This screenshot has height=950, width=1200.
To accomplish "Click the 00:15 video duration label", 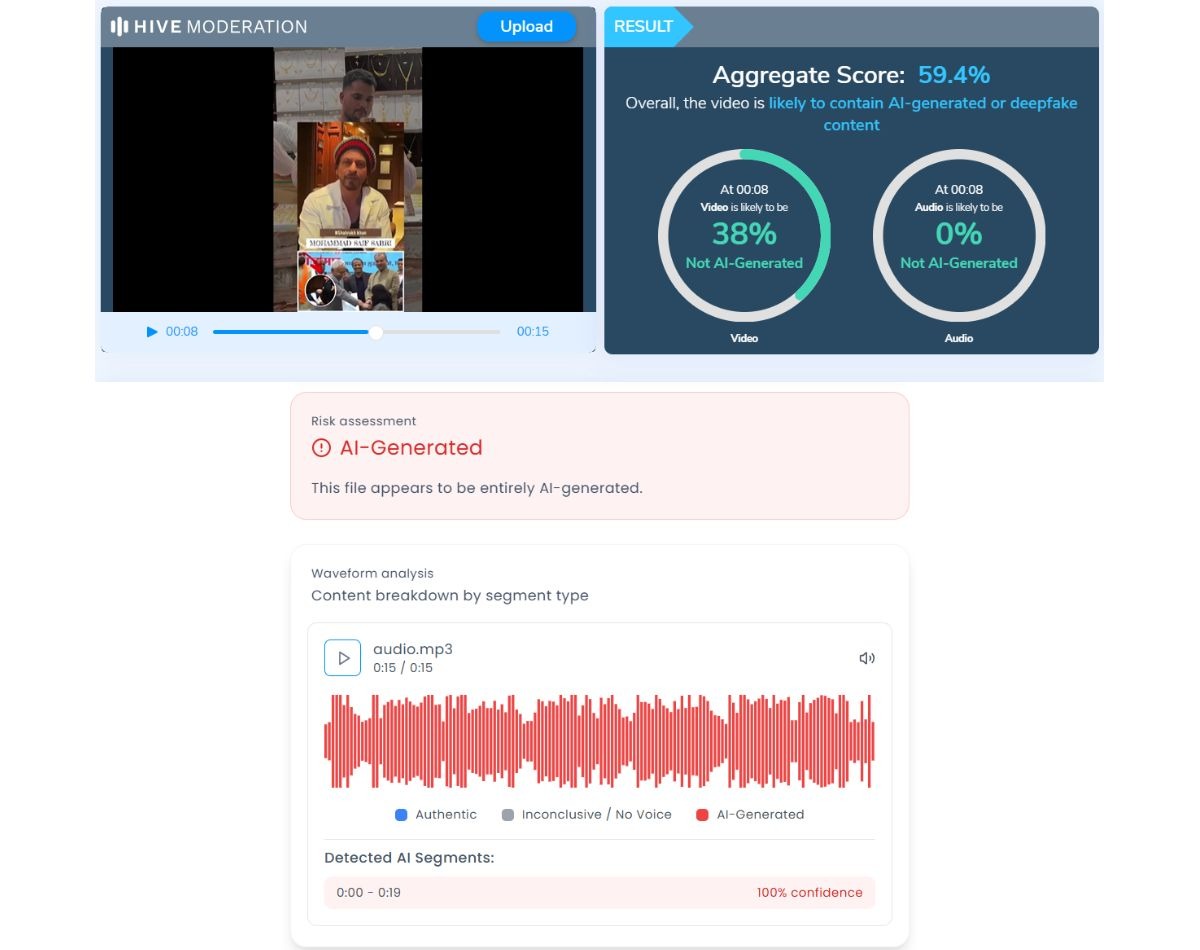I will click(x=532, y=332).
